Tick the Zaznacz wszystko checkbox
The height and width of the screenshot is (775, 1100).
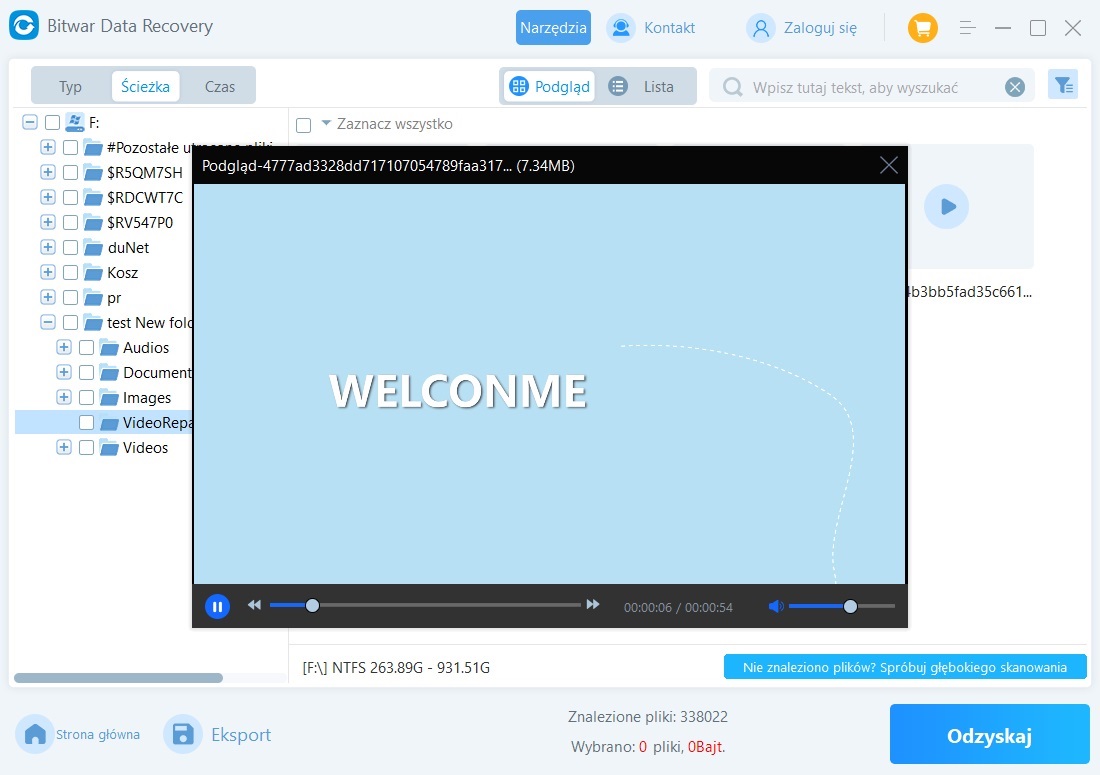click(304, 125)
